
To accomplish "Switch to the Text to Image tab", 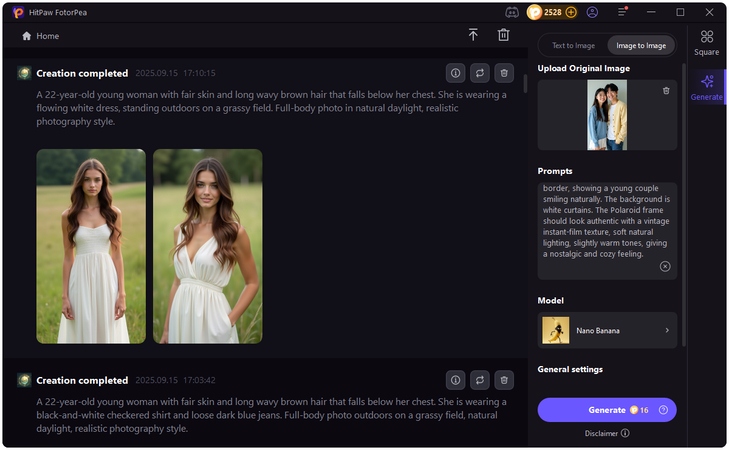I will pos(572,45).
